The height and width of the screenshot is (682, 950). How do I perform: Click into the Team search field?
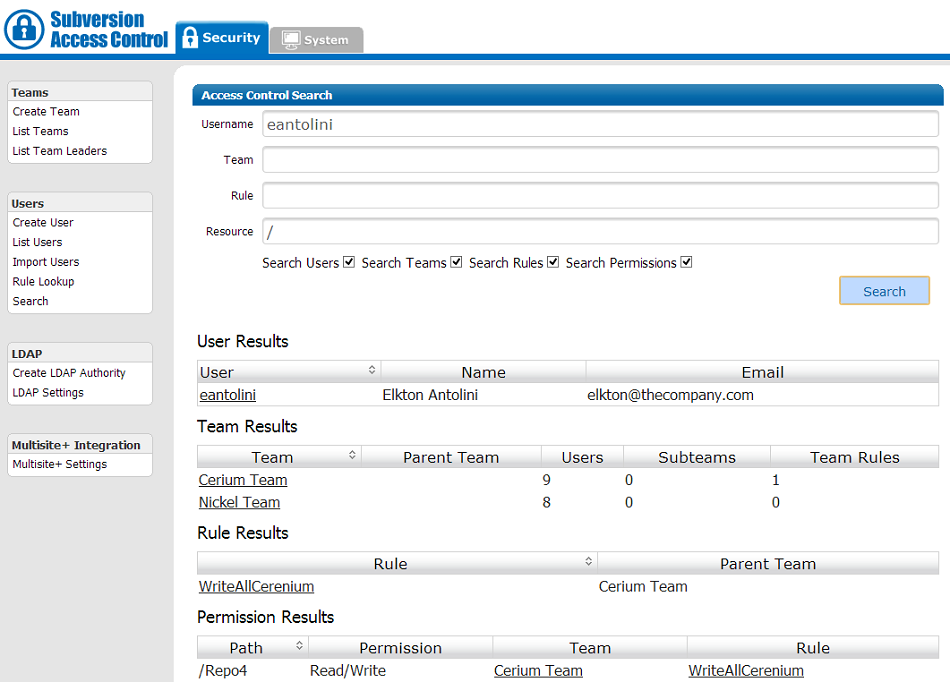600,160
